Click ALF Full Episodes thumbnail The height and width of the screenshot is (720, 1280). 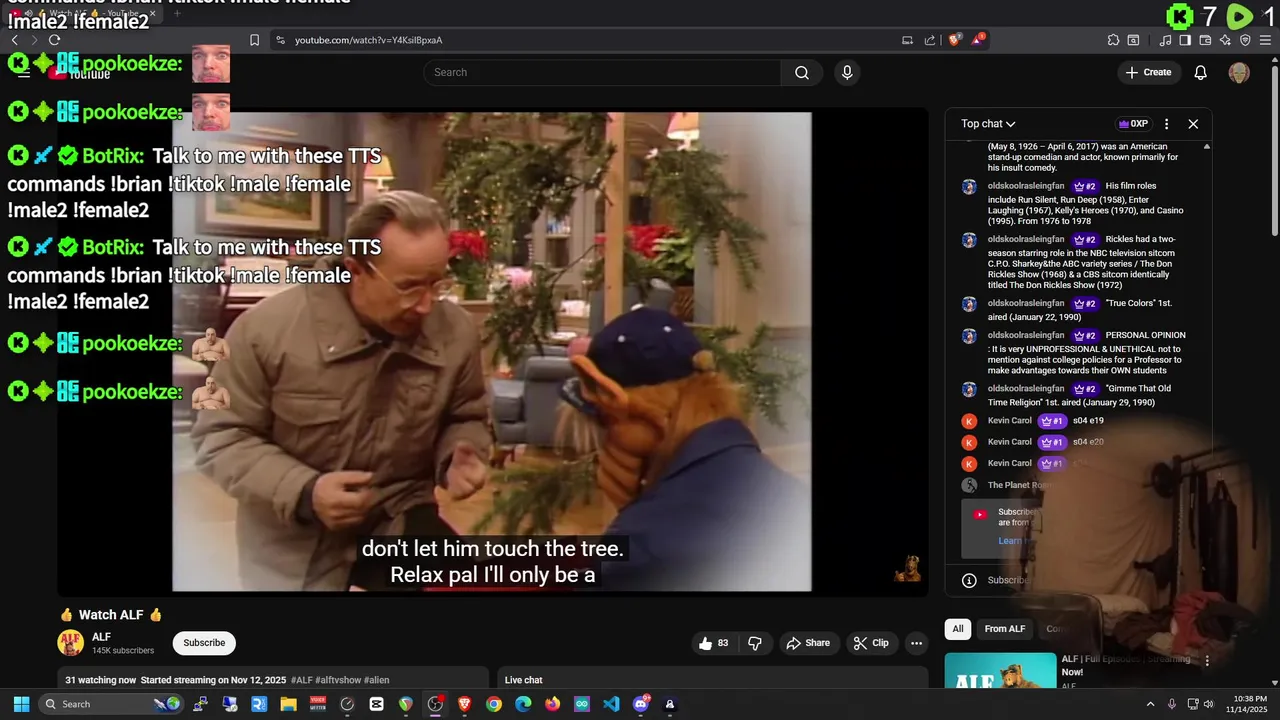pyautogui.click(x=1000, y=671)
